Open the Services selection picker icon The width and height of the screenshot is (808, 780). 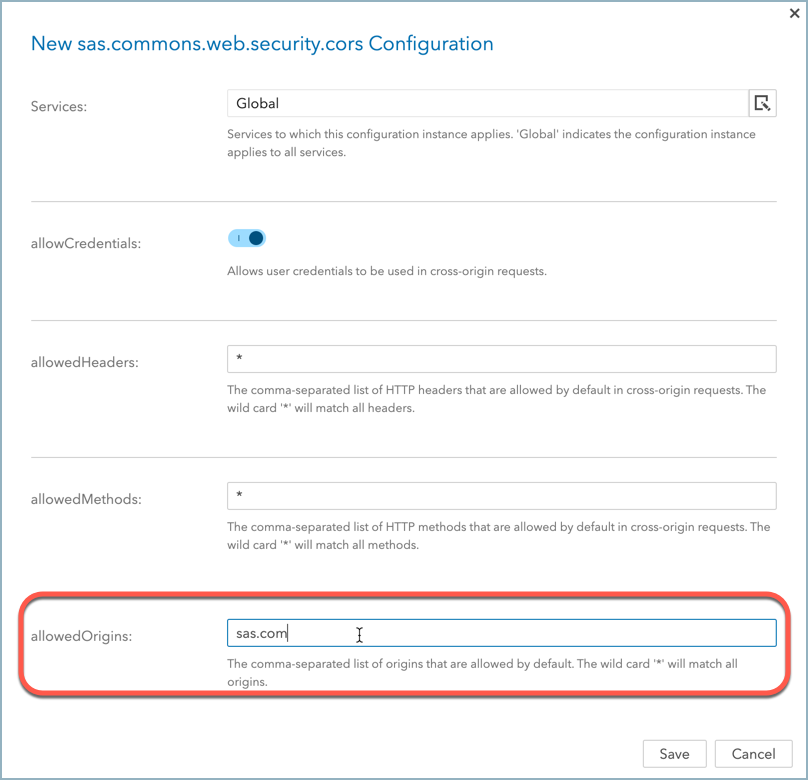click(x=762, y=103)
